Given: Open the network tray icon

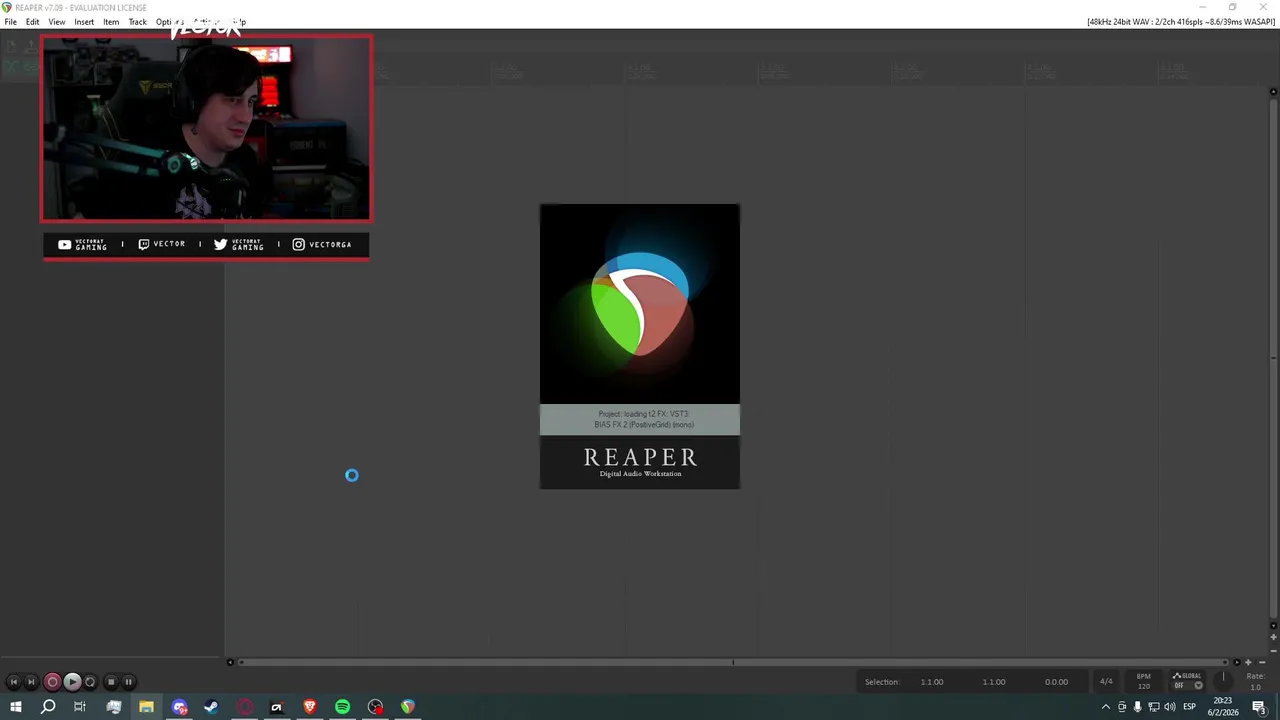Looking at the screenshot, I should pyautogui.click(x=1153, y=707).
